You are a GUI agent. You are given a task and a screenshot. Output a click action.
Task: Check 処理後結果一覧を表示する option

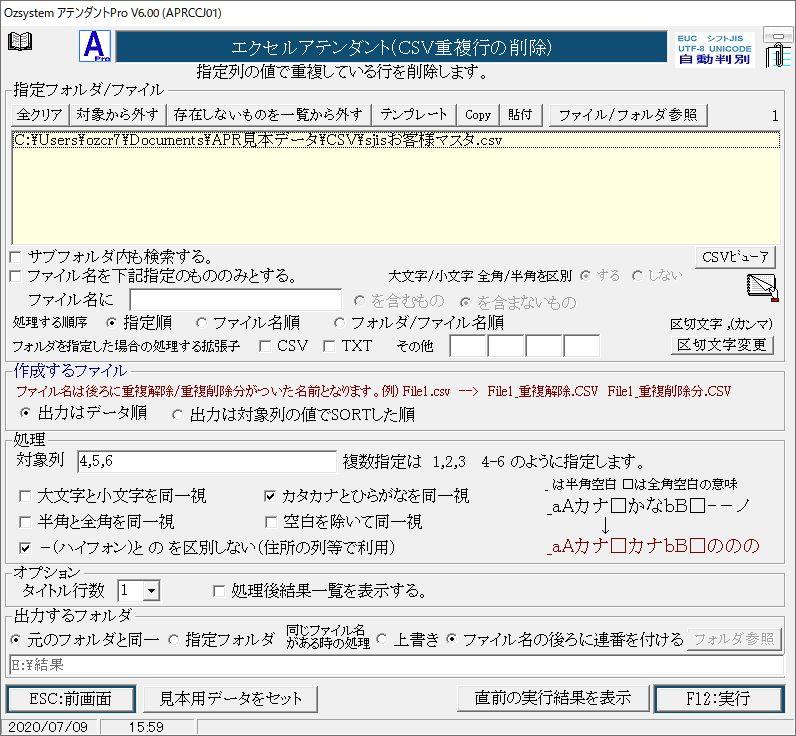(219, 591)
